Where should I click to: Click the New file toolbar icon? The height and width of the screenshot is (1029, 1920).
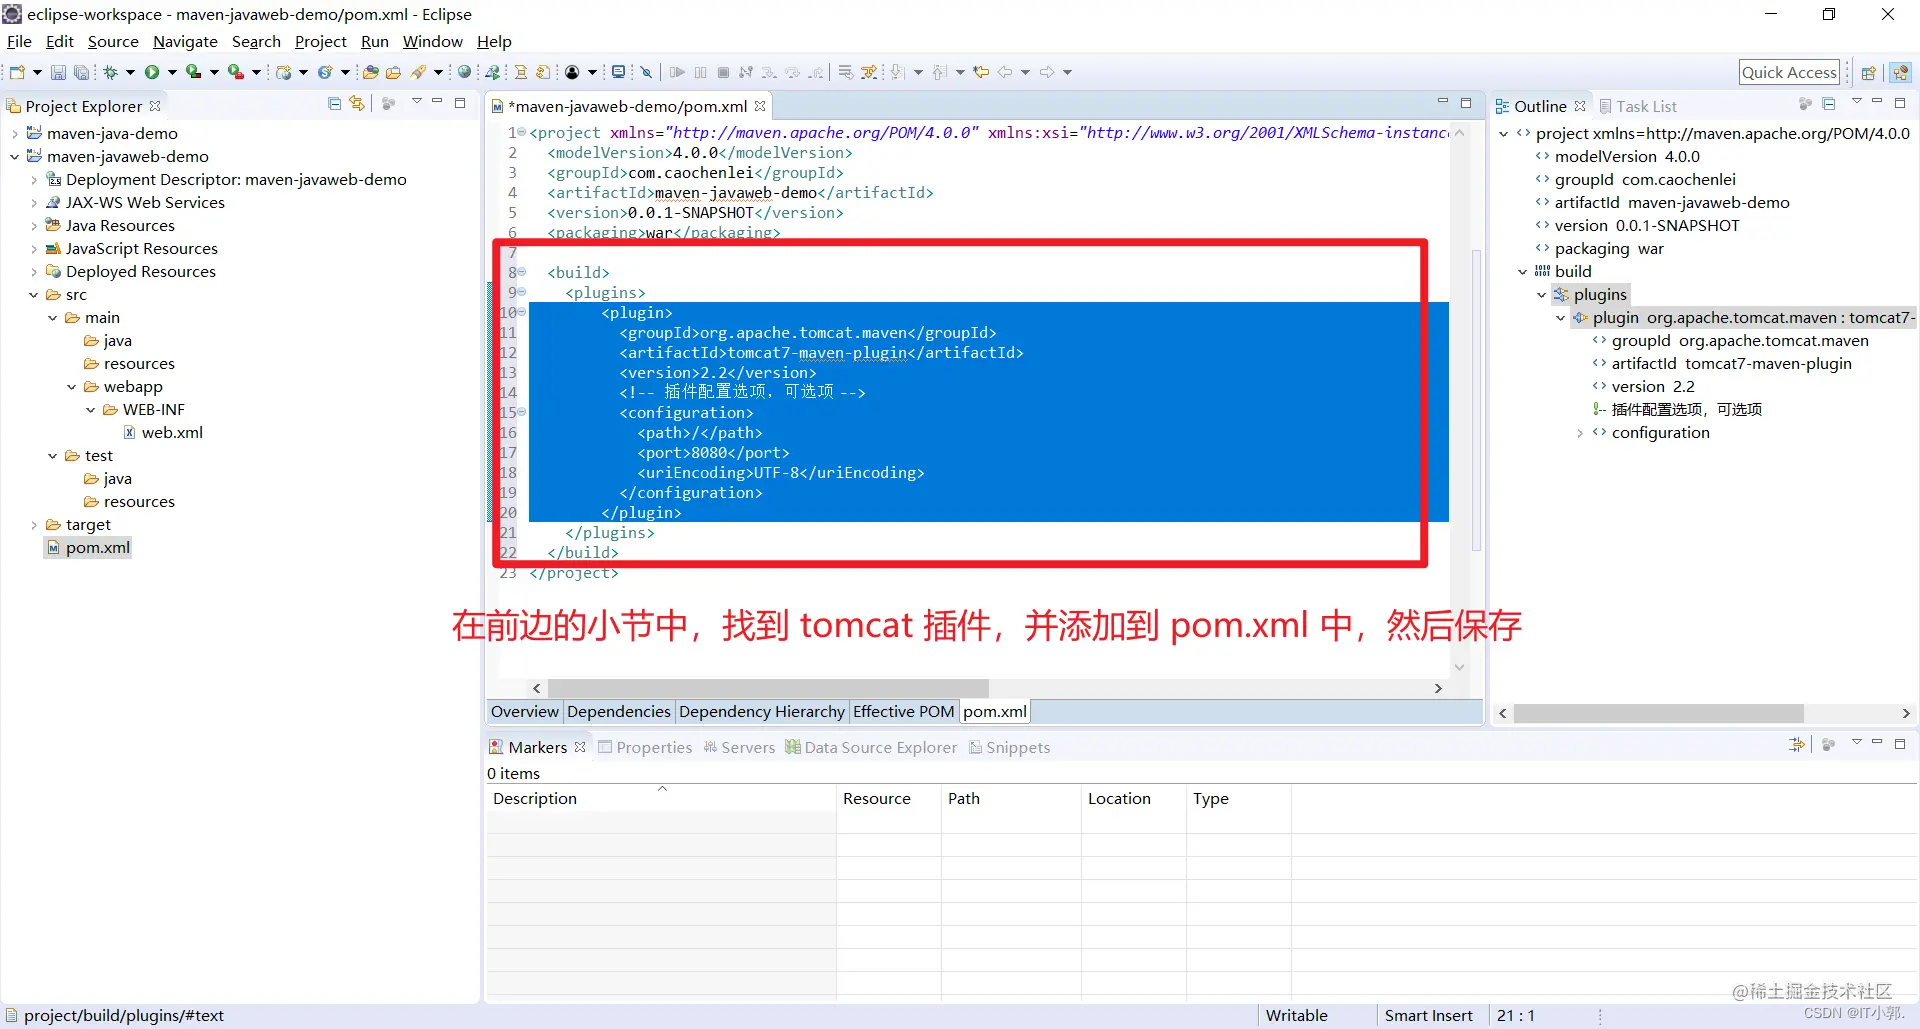click(17, 72)
